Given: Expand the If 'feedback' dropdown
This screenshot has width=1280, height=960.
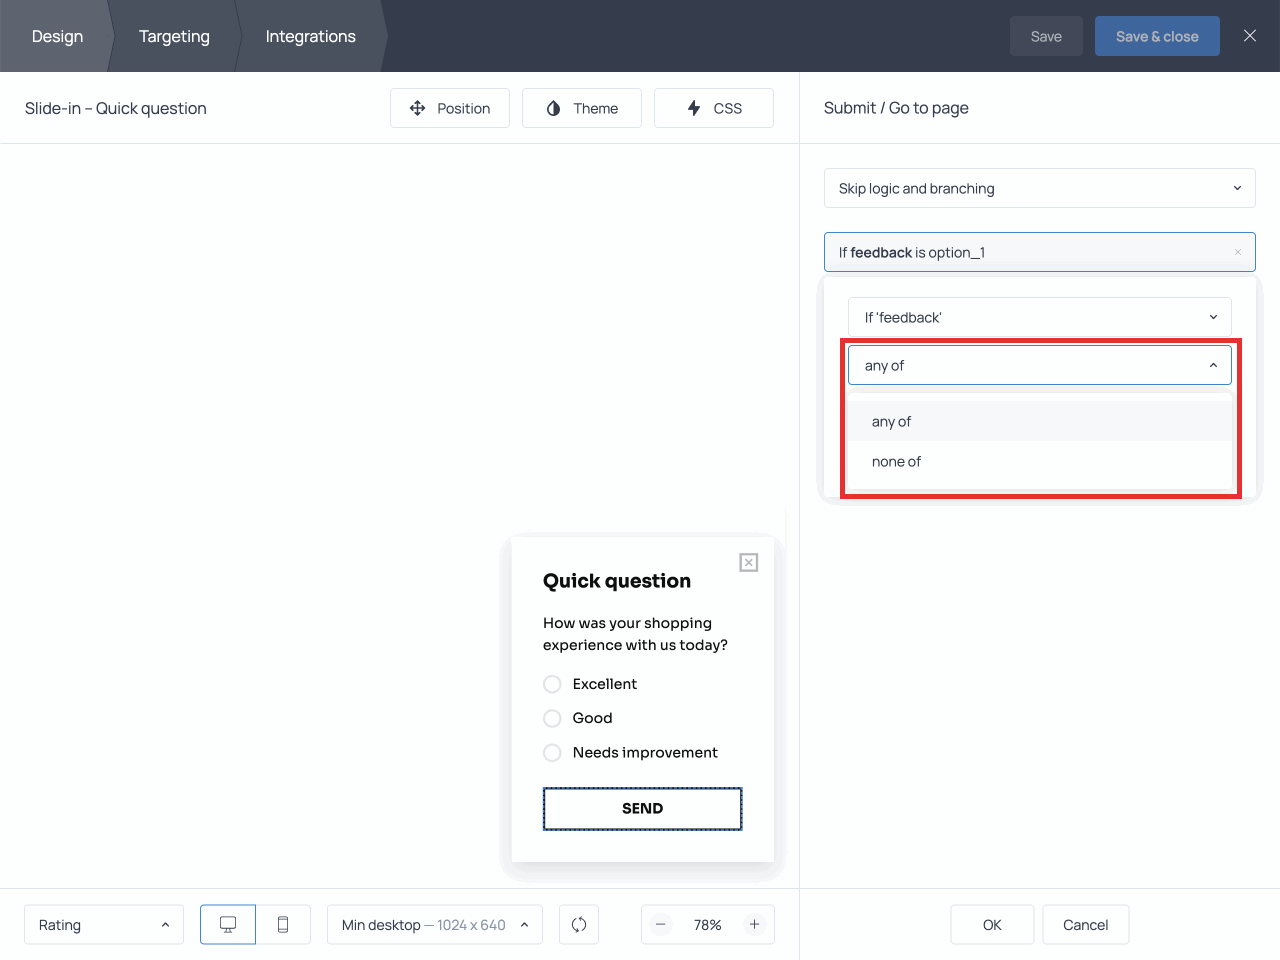Looking at the screenshot, I should pyautogui.click(x=1039, y=317).
